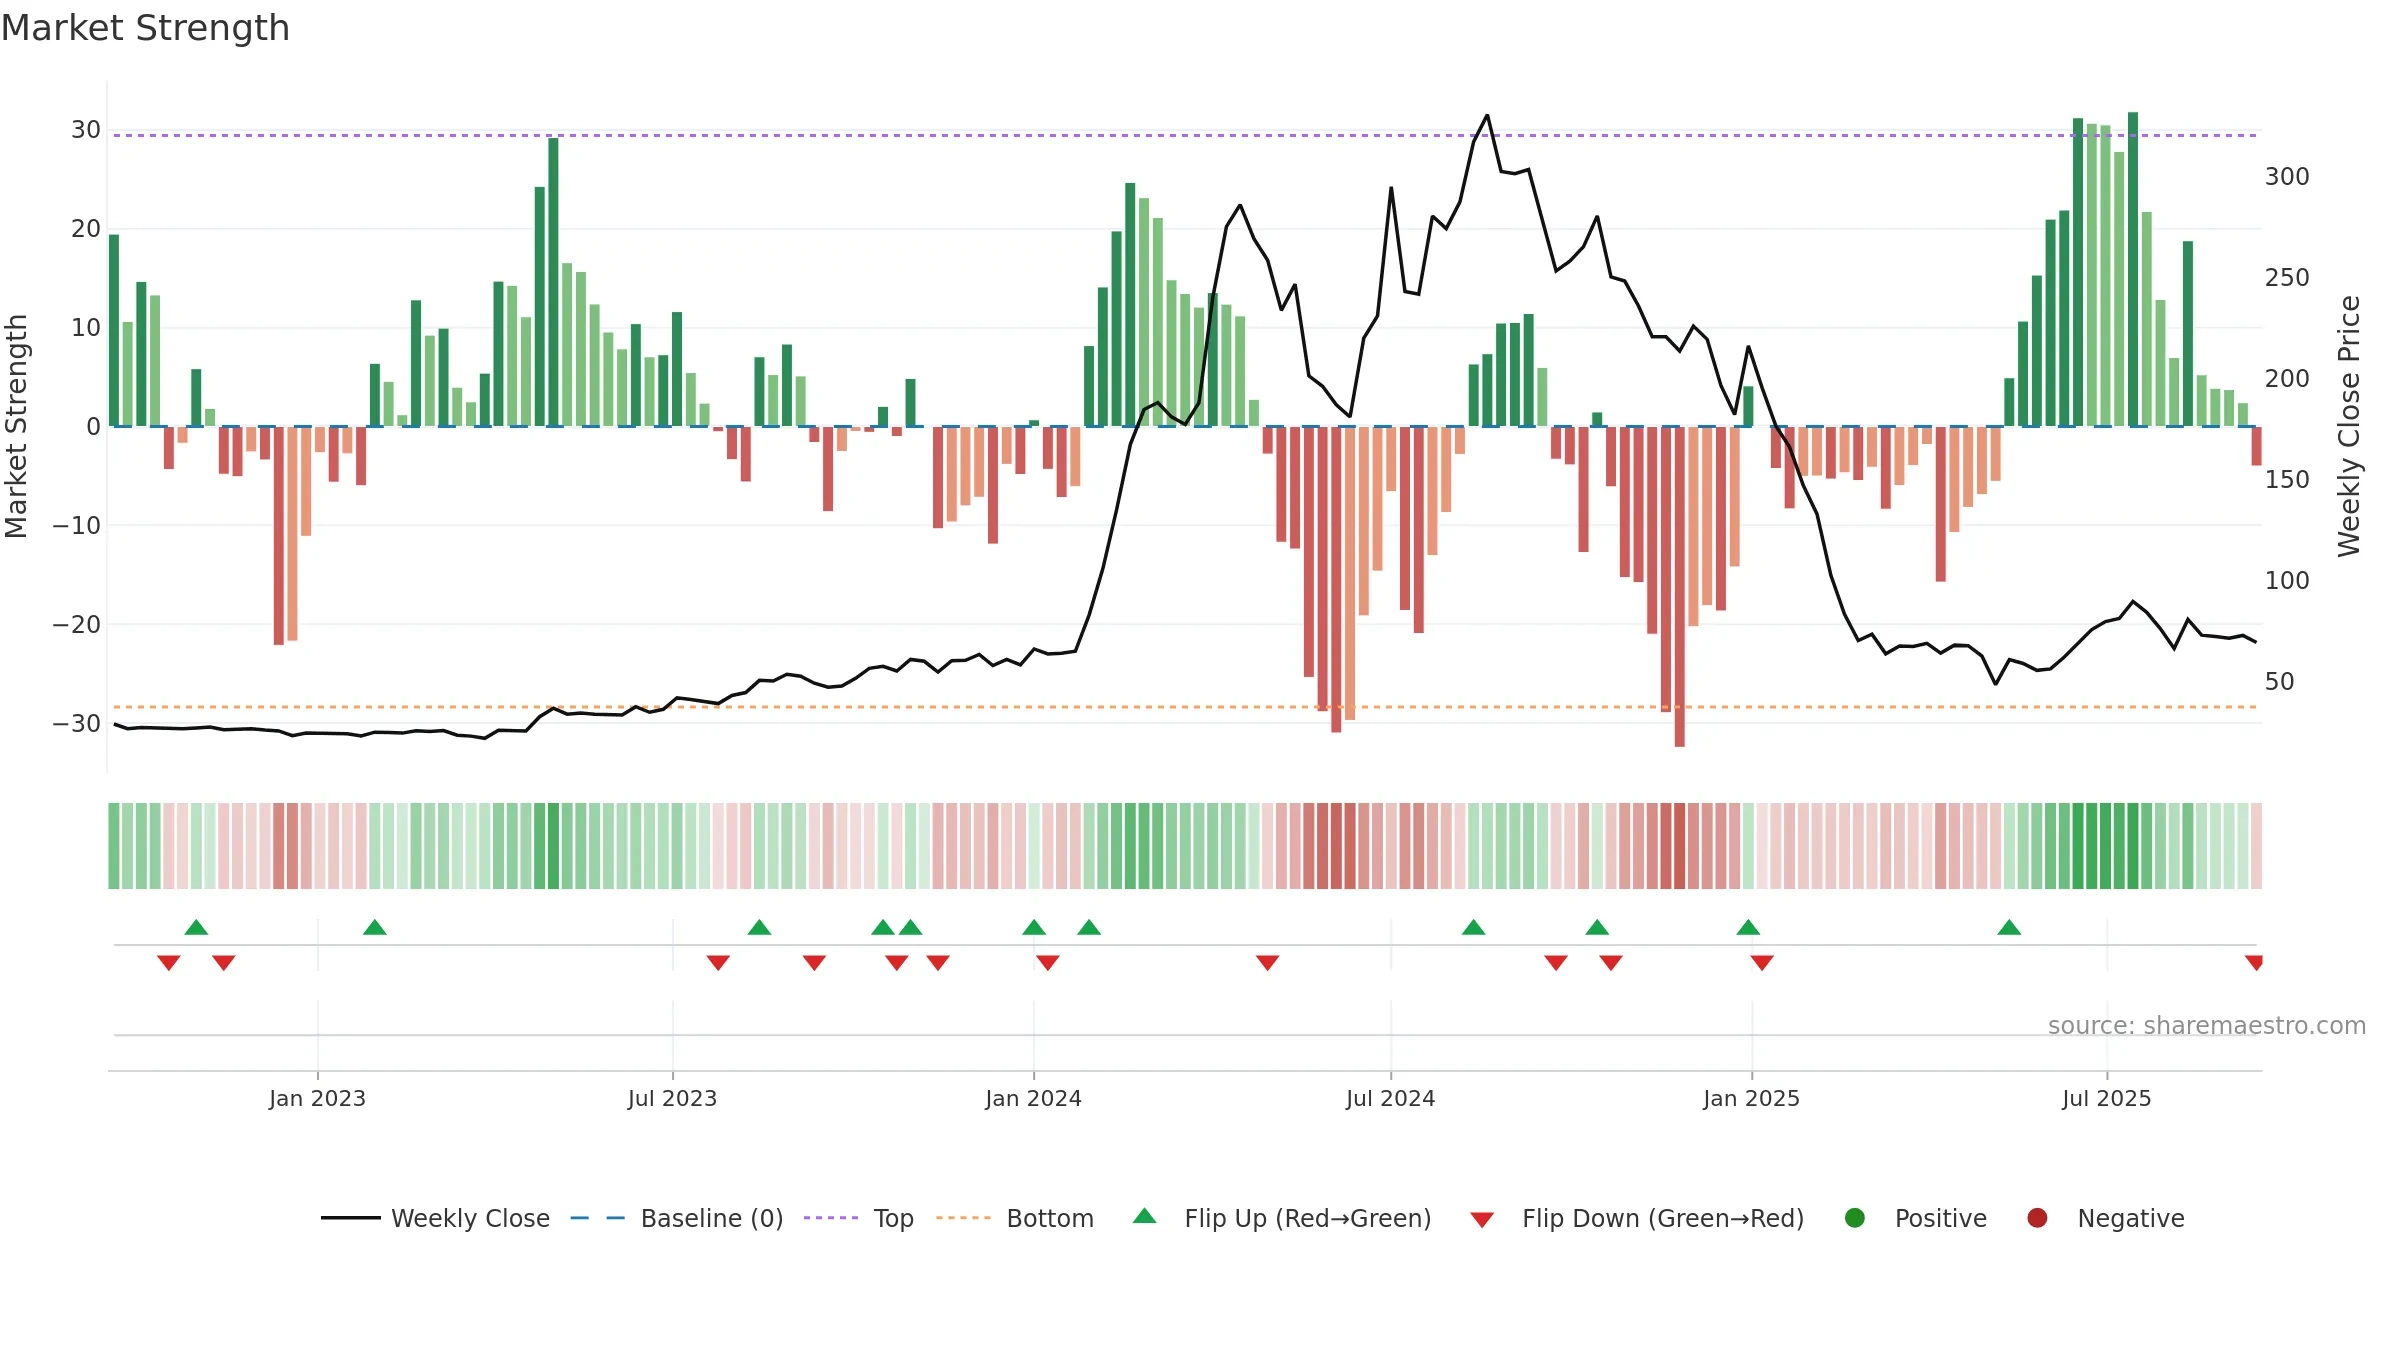Image resolution: width=2400 pixels, height=1350 pixels.
Task: Click the Jan 2024 axis label
Action: pos(1033,1098)
